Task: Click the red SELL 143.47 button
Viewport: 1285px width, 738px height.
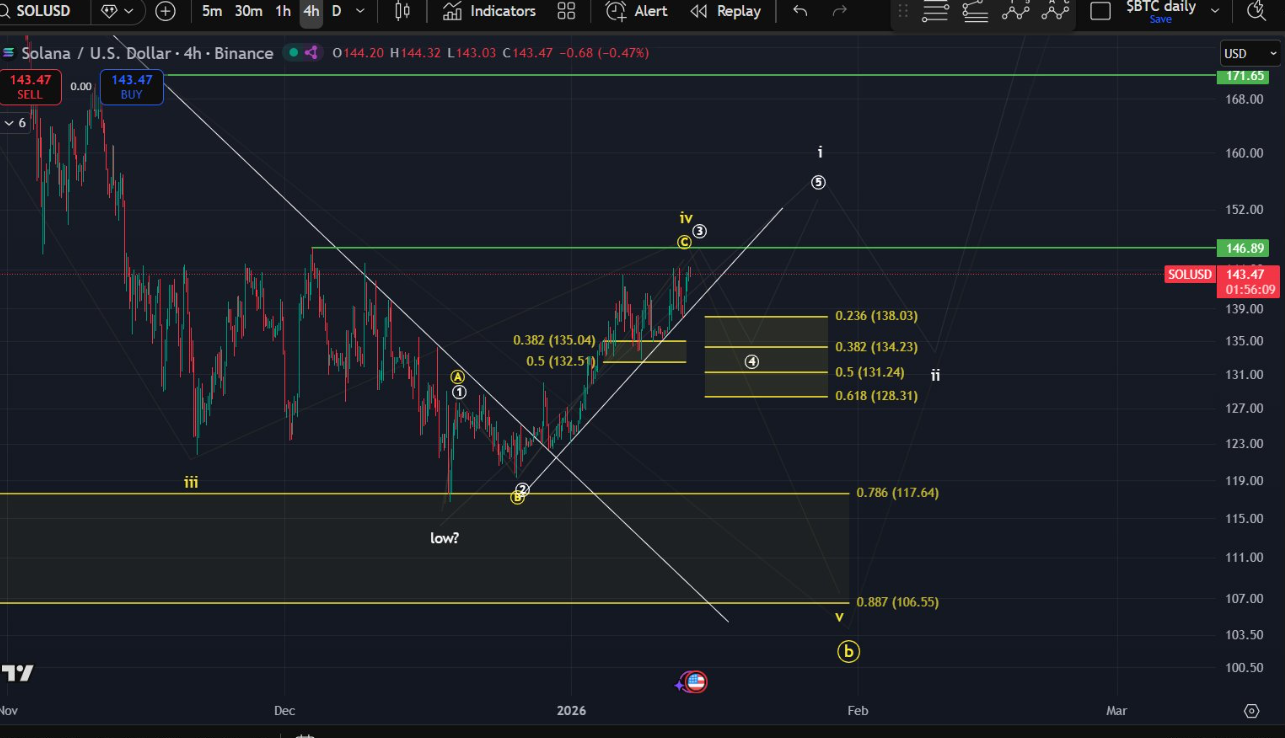Action: (31, 87)
